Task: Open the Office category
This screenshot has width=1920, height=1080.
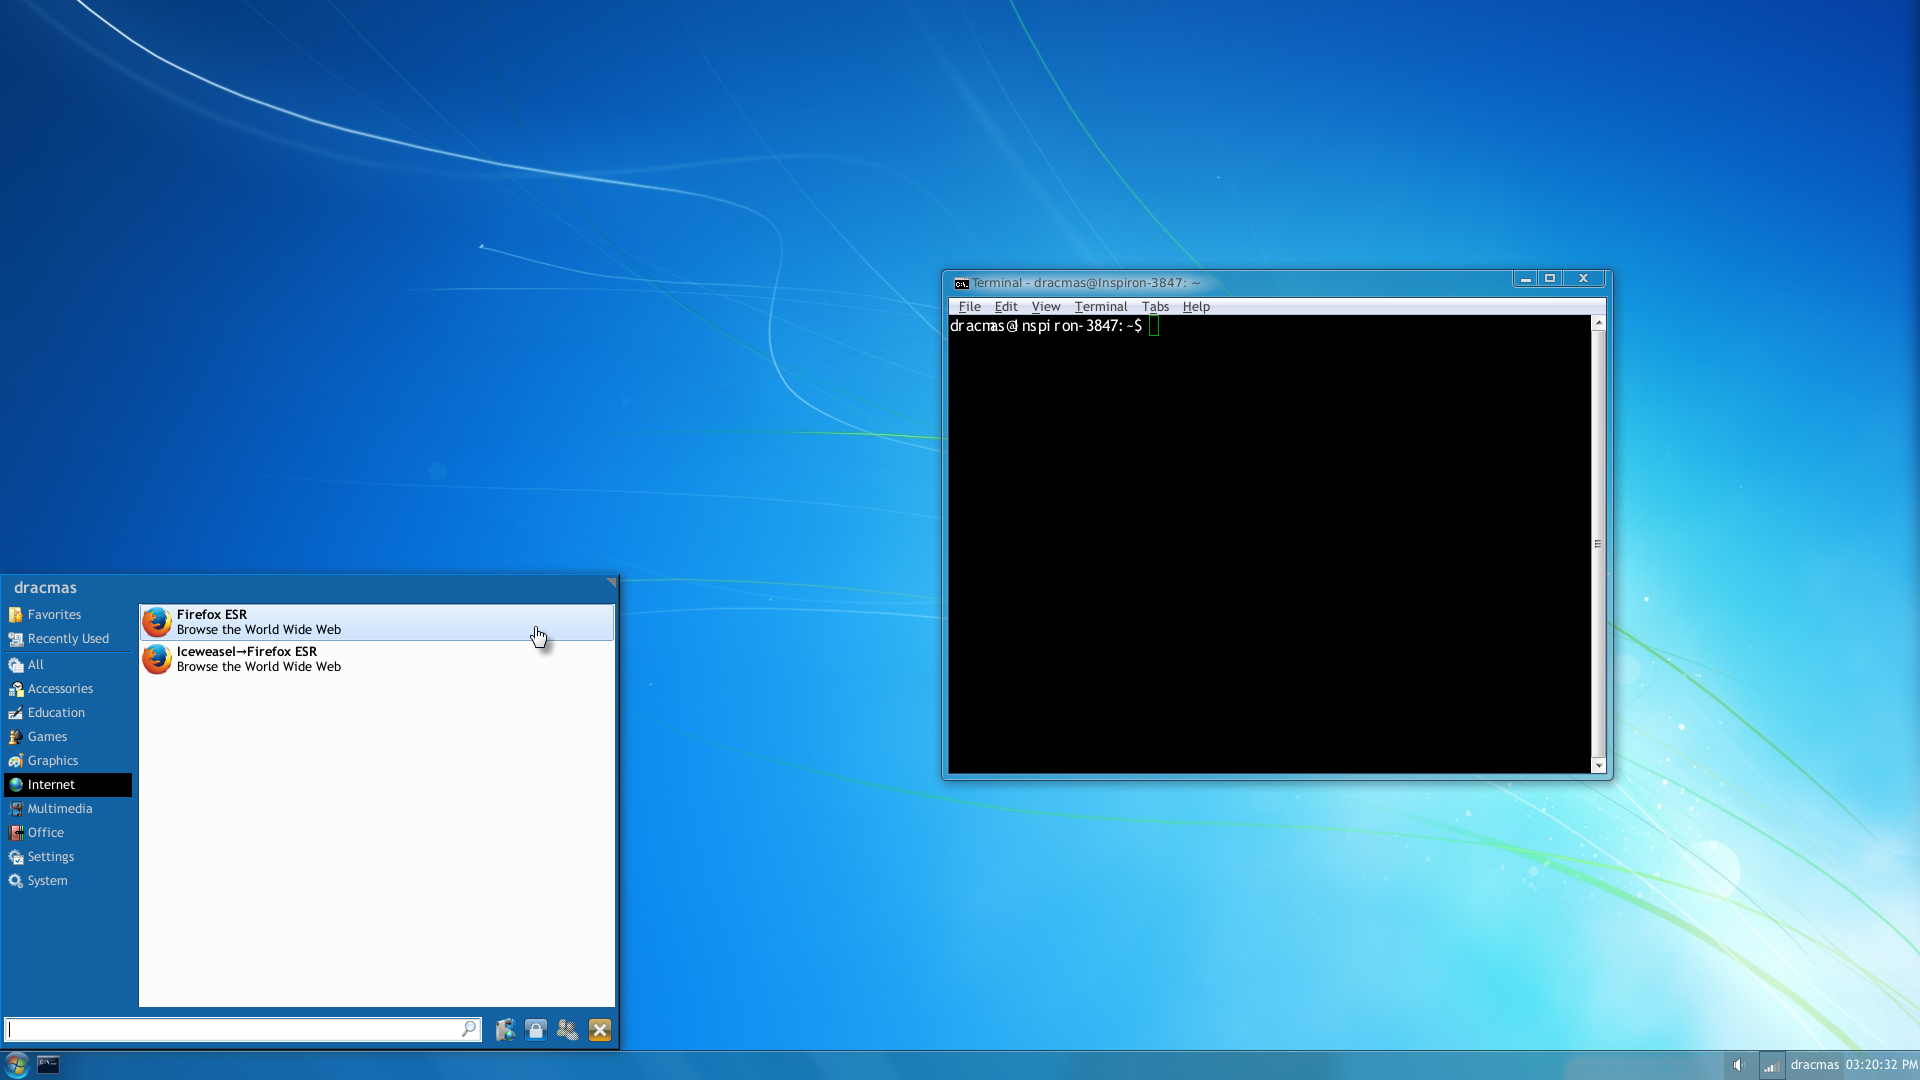Action: 68,833
